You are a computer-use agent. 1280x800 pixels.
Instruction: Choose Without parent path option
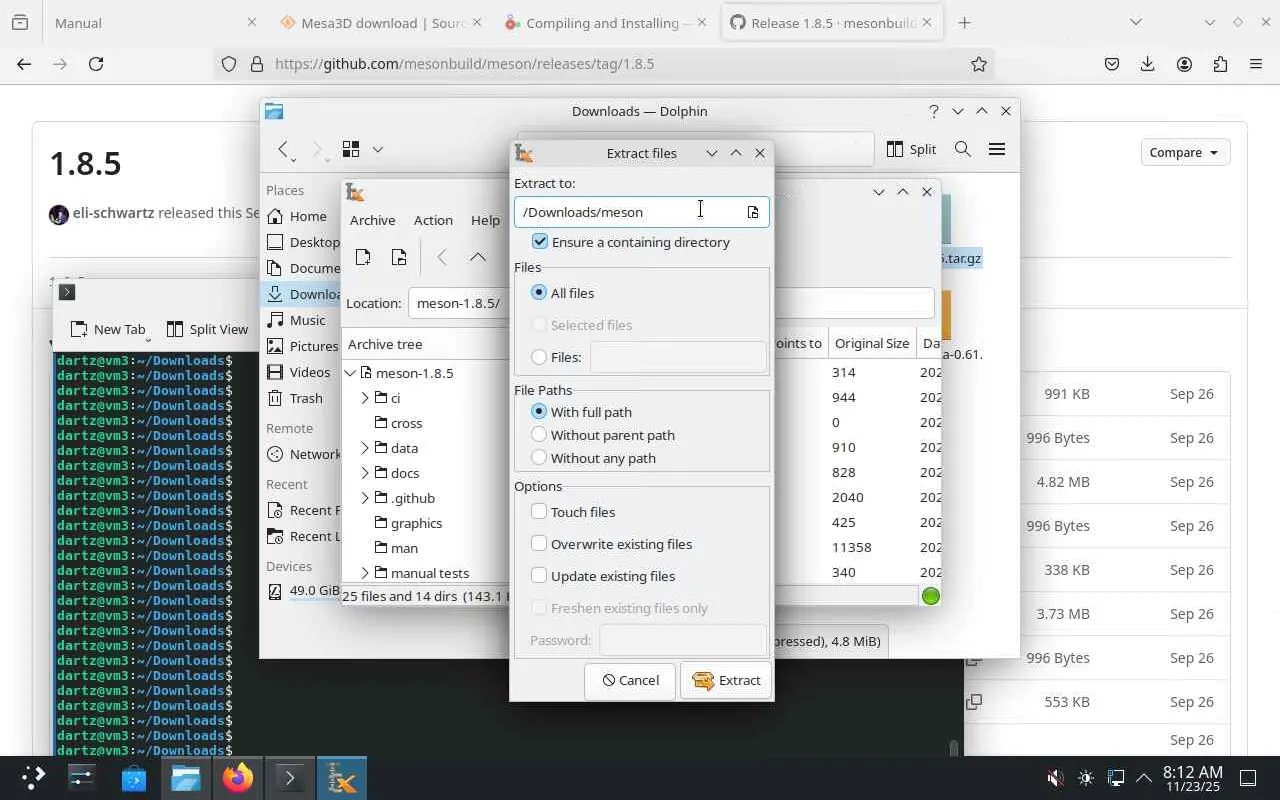[x=539, y=435]
